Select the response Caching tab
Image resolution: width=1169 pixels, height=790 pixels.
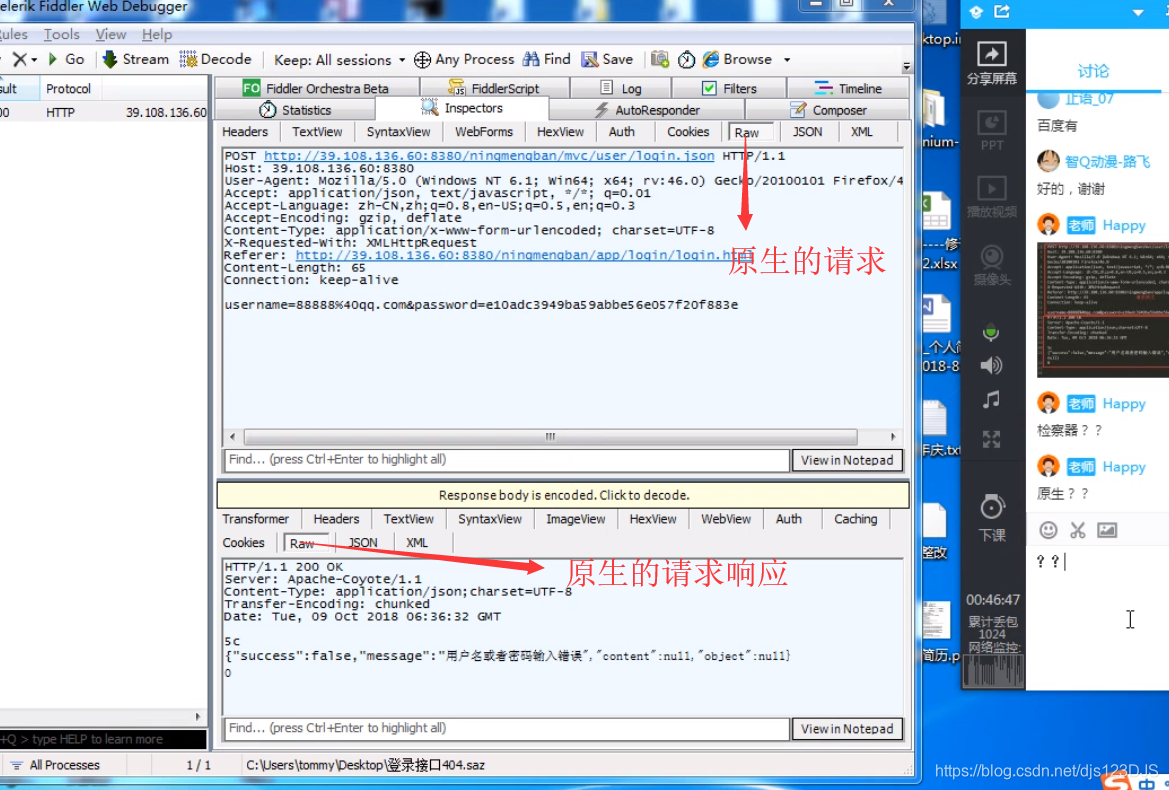click(x=855, y=519)
